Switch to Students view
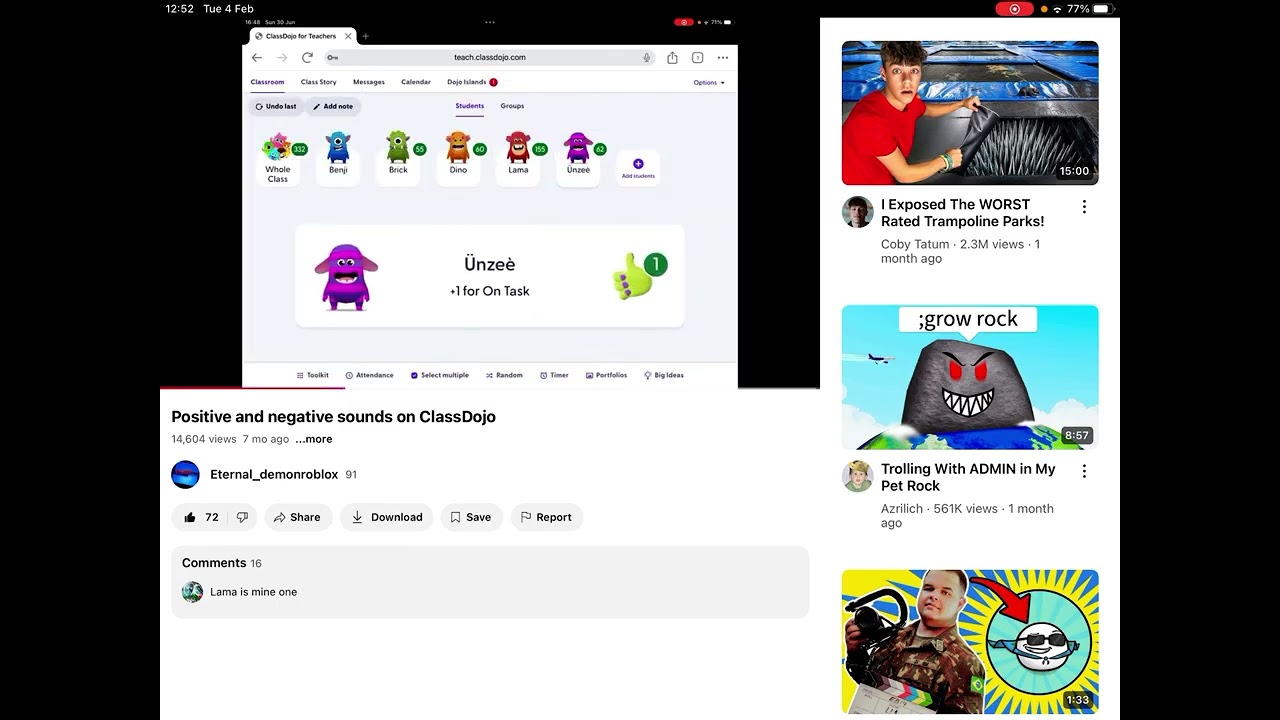 point(470,106)
